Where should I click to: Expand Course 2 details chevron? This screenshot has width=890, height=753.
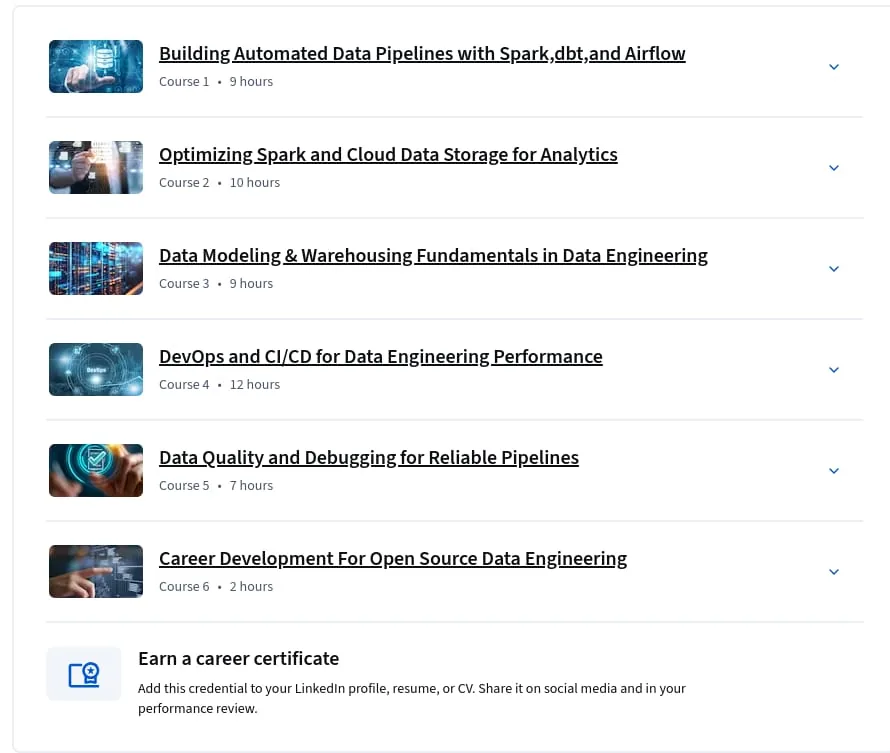click(x=833, y=168)
